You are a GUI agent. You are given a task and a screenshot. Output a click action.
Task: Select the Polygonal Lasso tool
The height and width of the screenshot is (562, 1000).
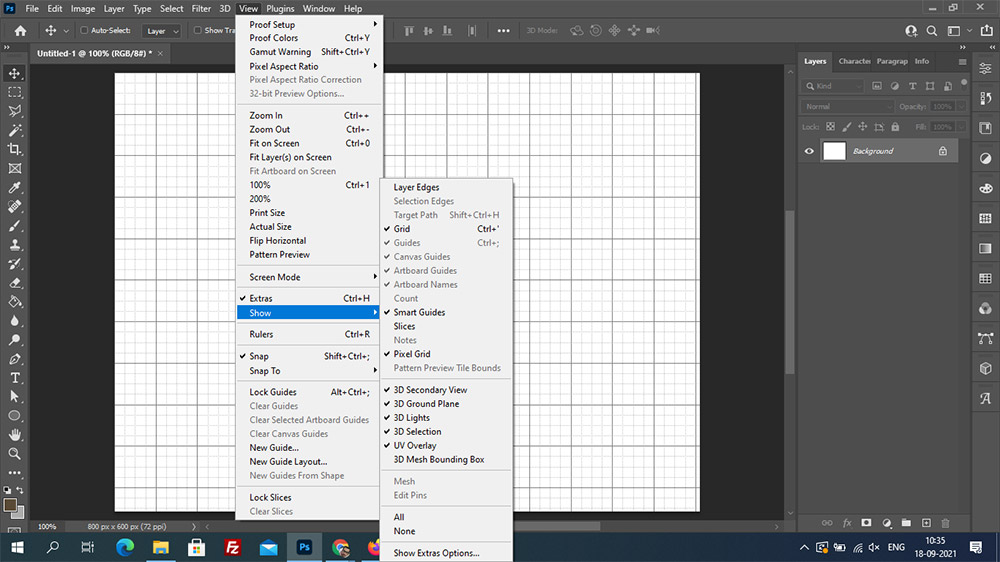[x=14, y=112]
